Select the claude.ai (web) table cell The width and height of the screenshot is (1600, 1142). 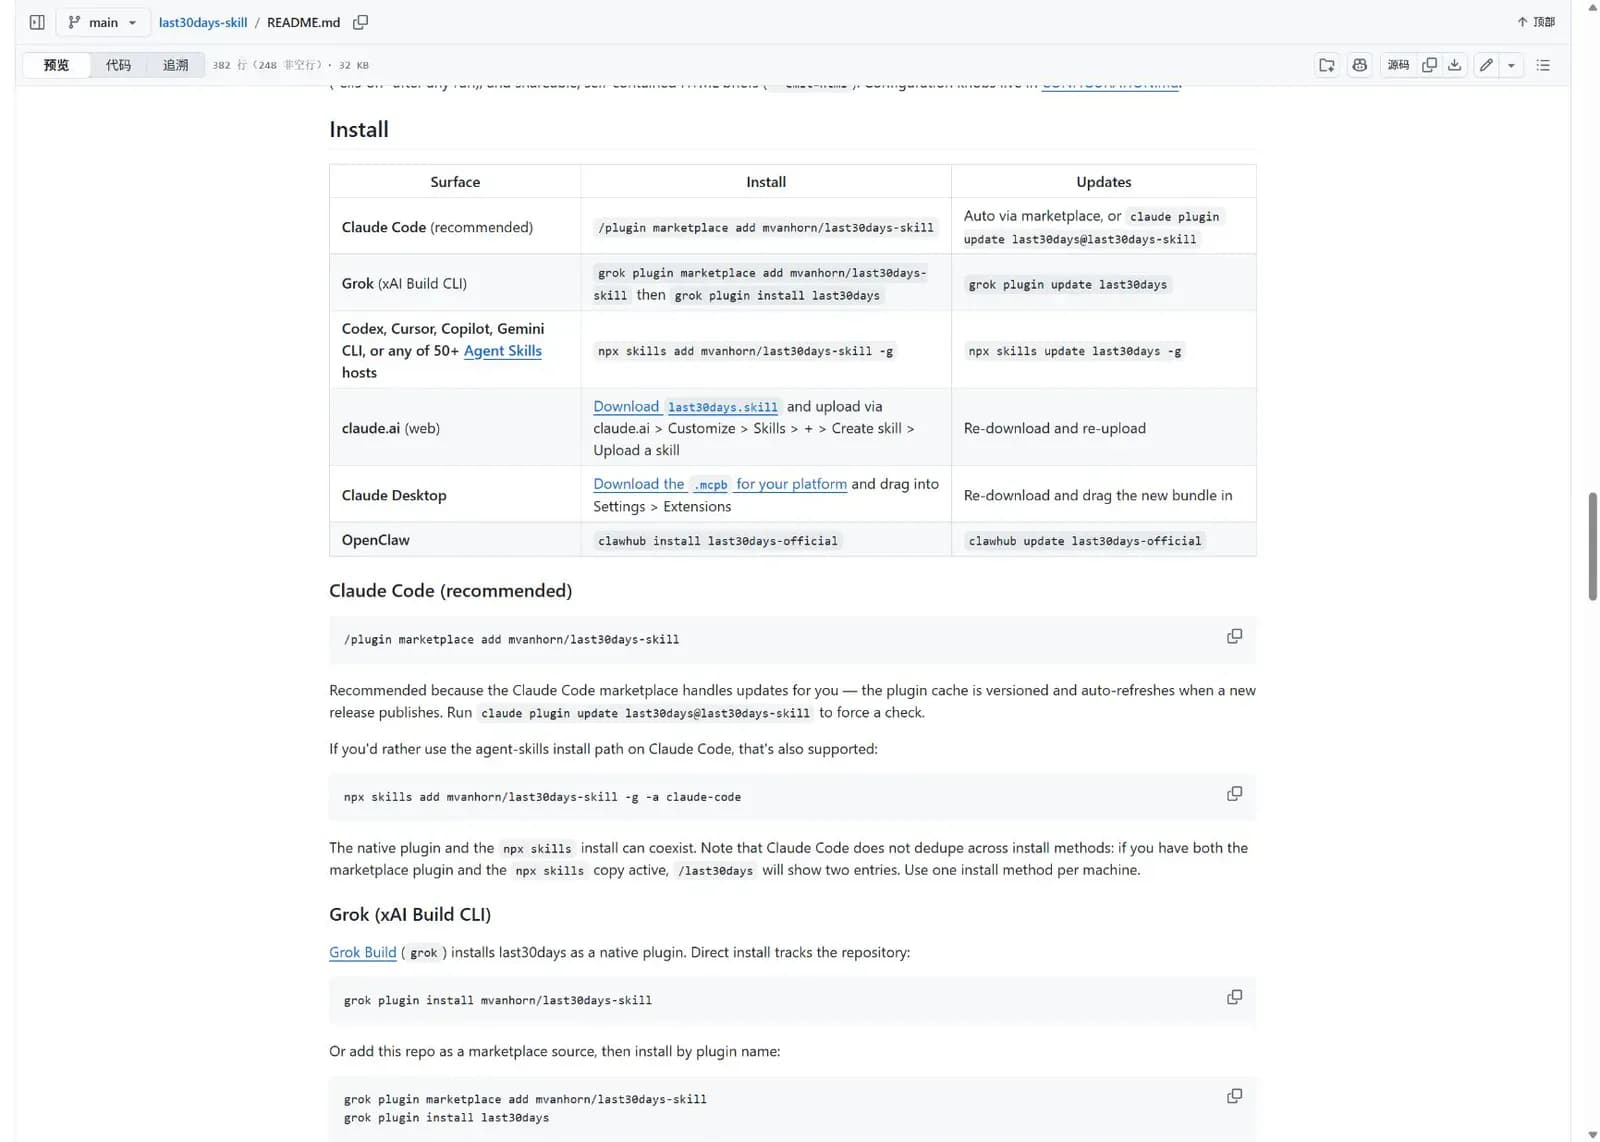tap(455, 428)
